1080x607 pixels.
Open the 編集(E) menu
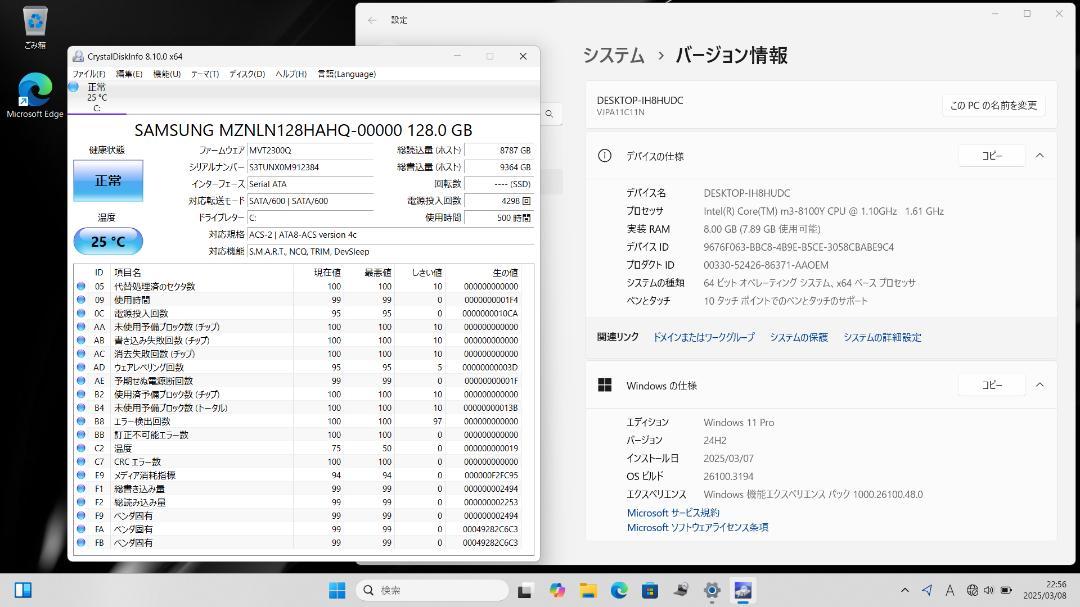tap(129, 74)
